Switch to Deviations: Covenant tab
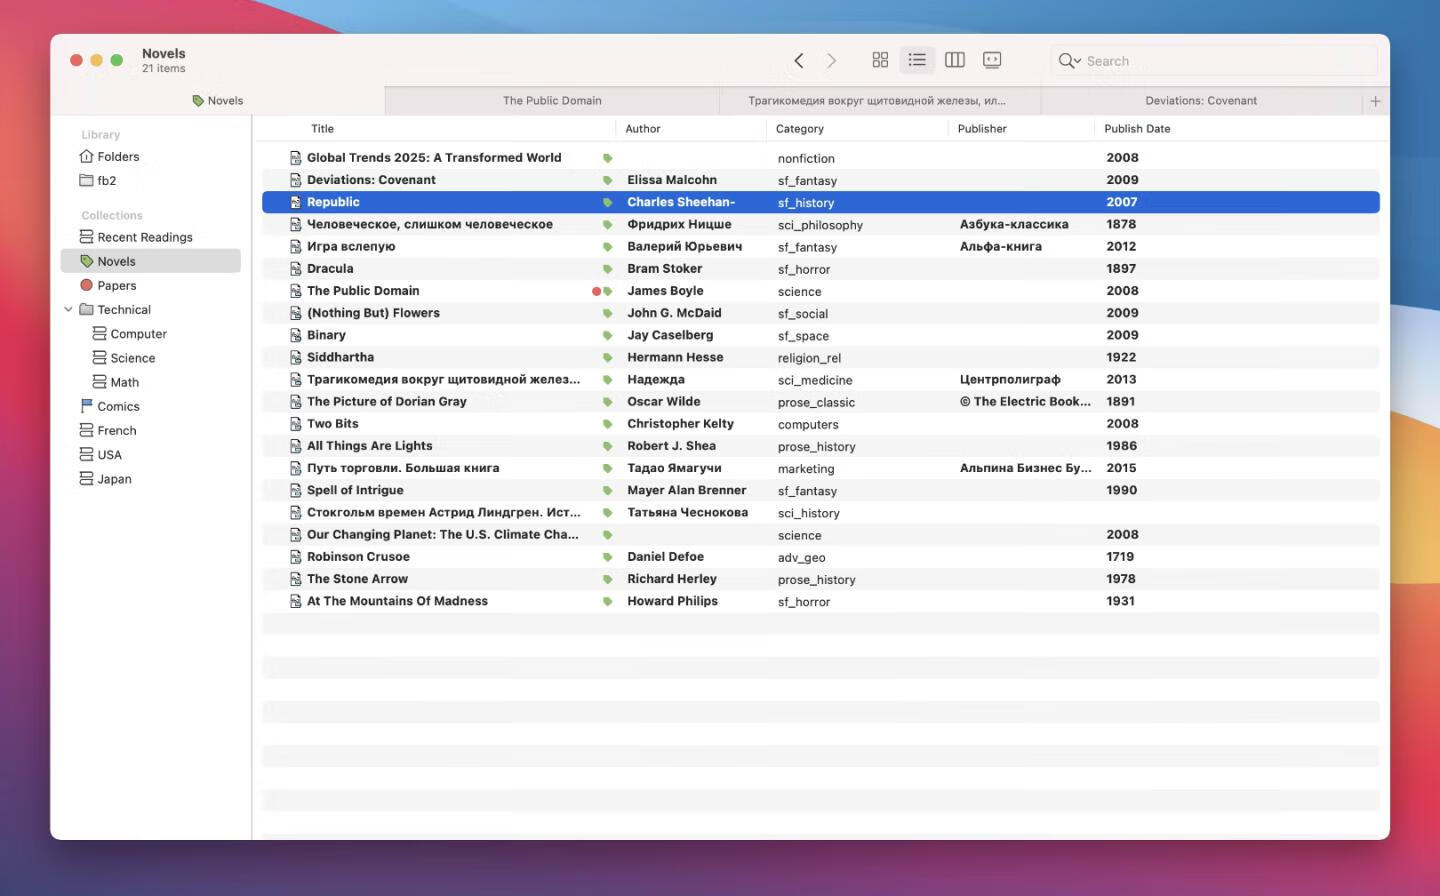 tap(1201, 101)
